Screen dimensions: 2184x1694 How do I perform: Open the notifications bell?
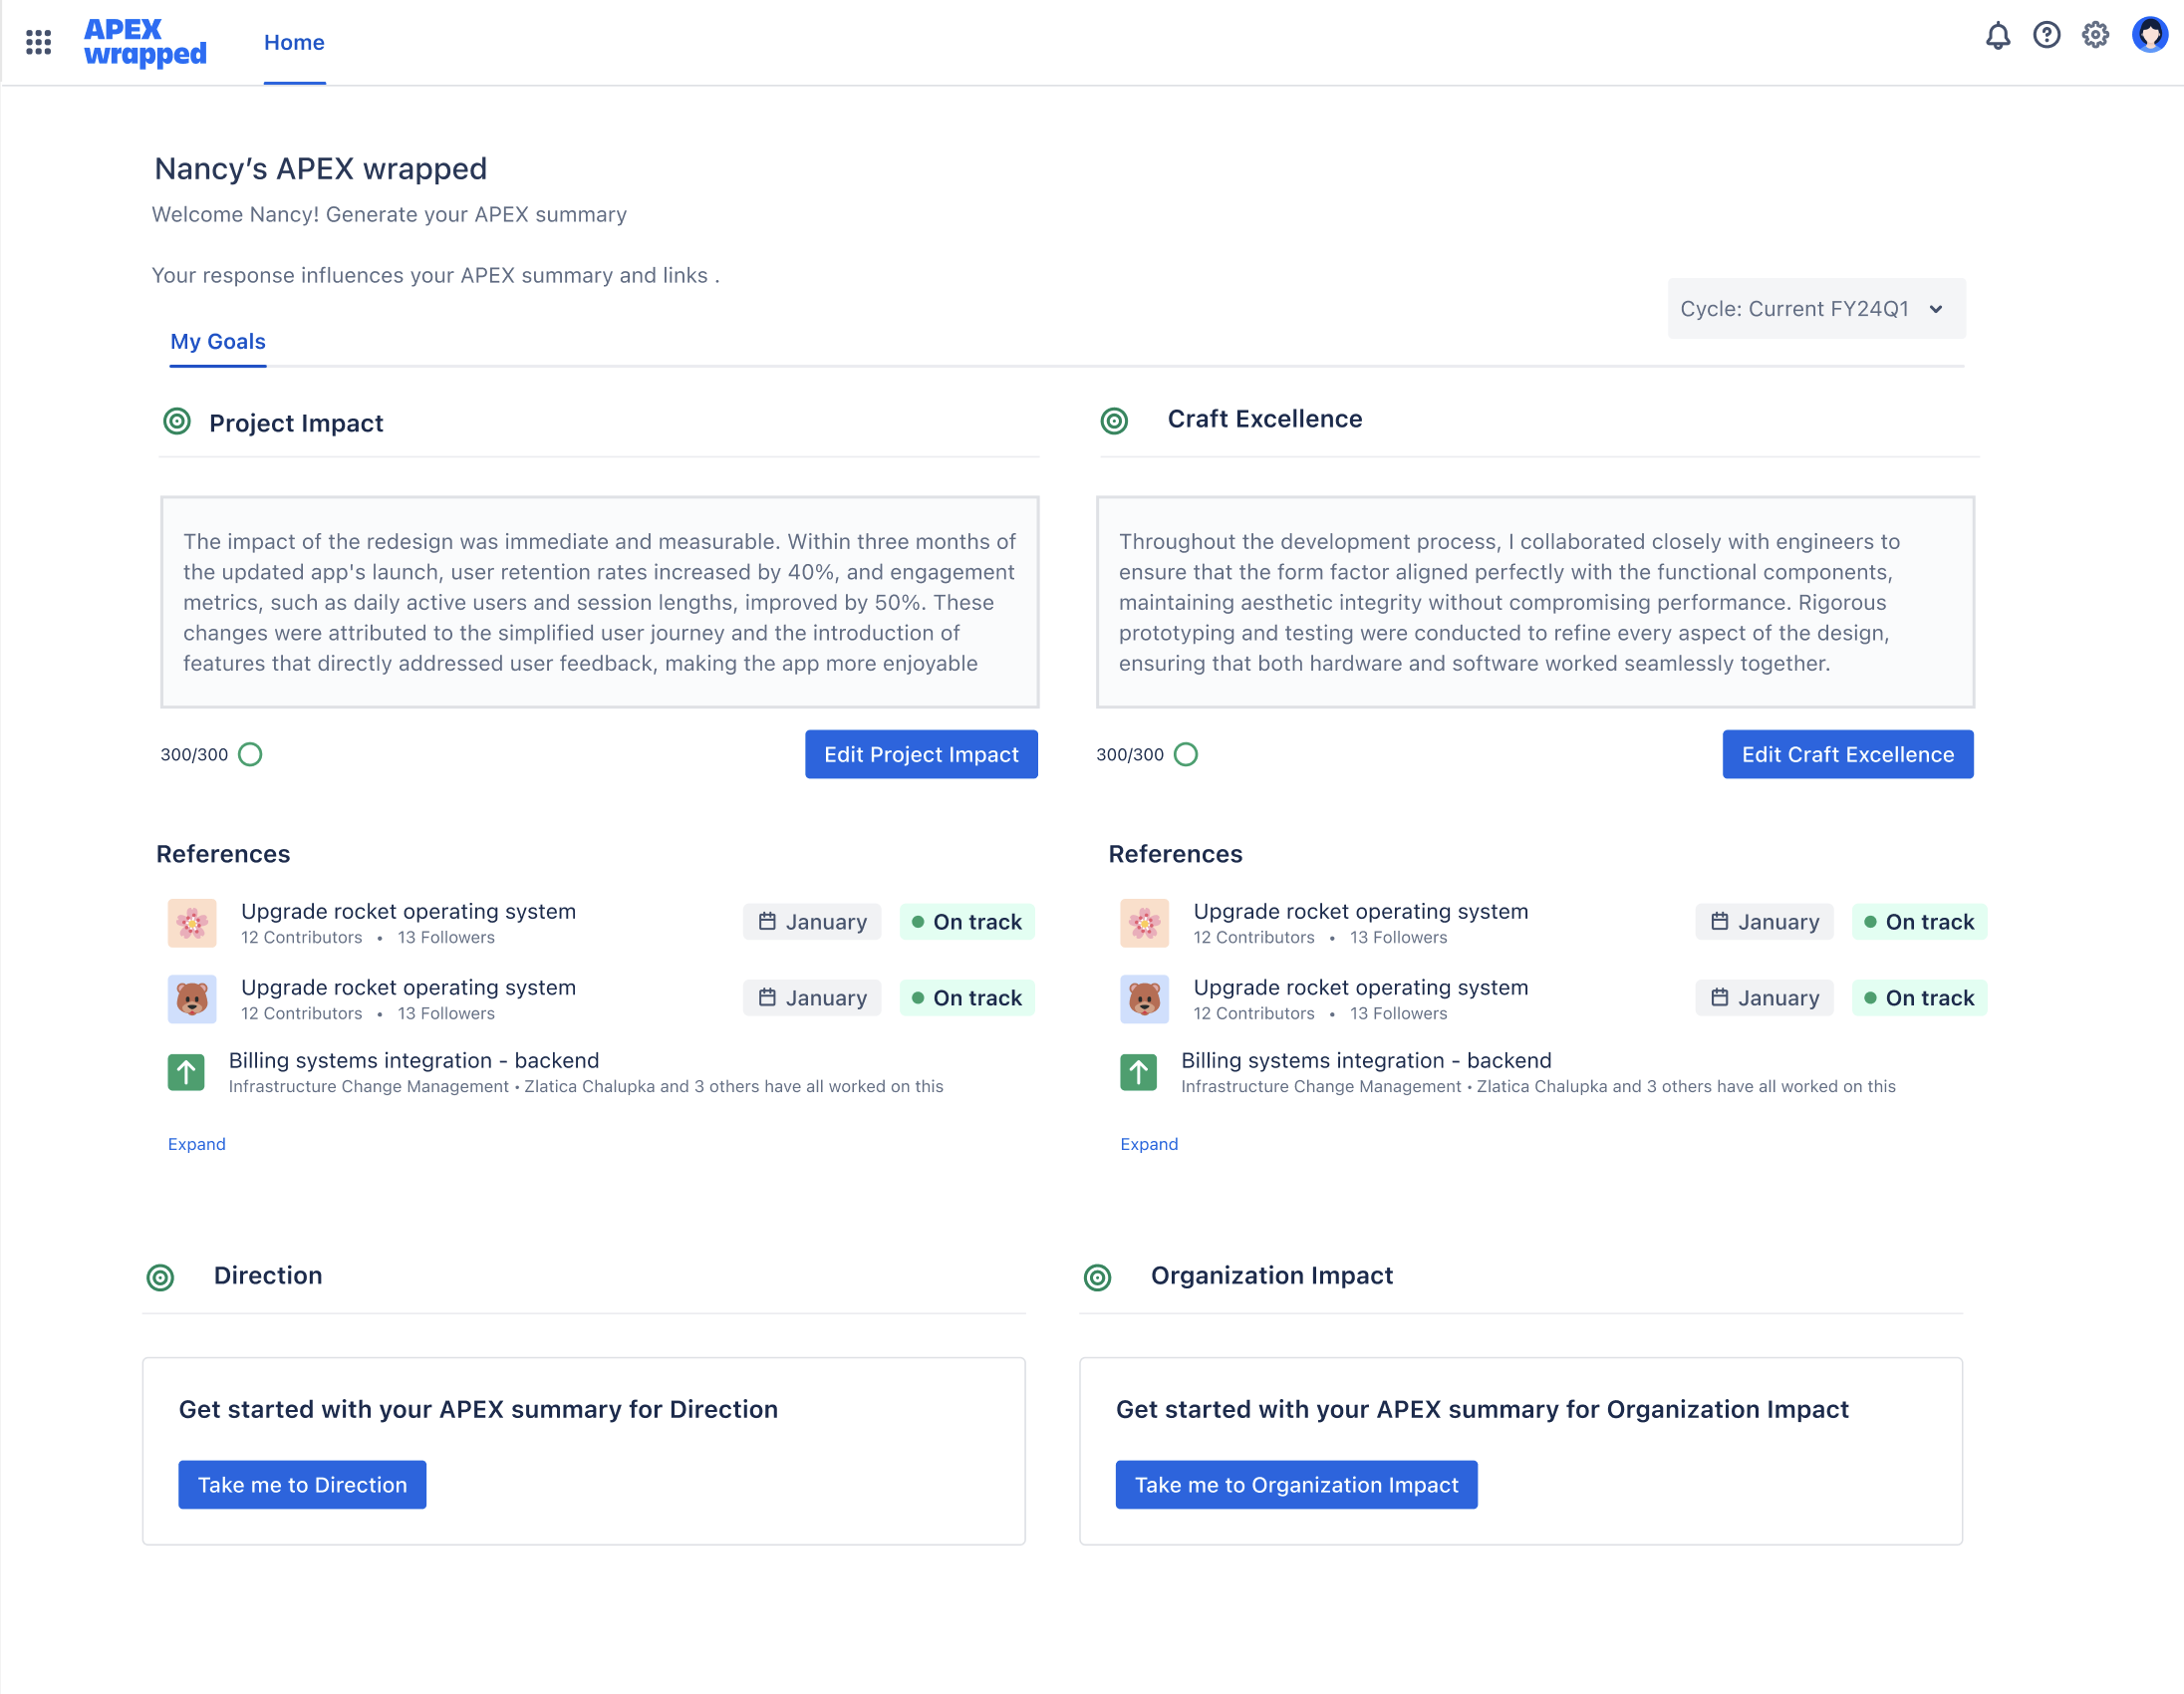pos(1997,37)
